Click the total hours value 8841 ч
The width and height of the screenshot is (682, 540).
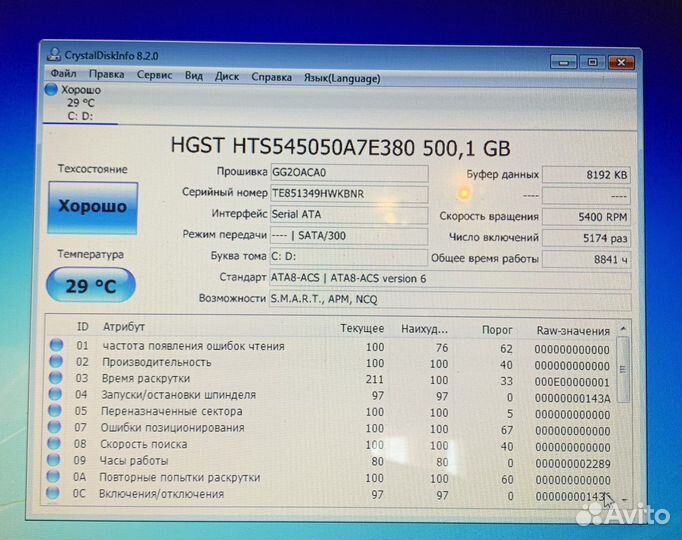coord(586,260)
